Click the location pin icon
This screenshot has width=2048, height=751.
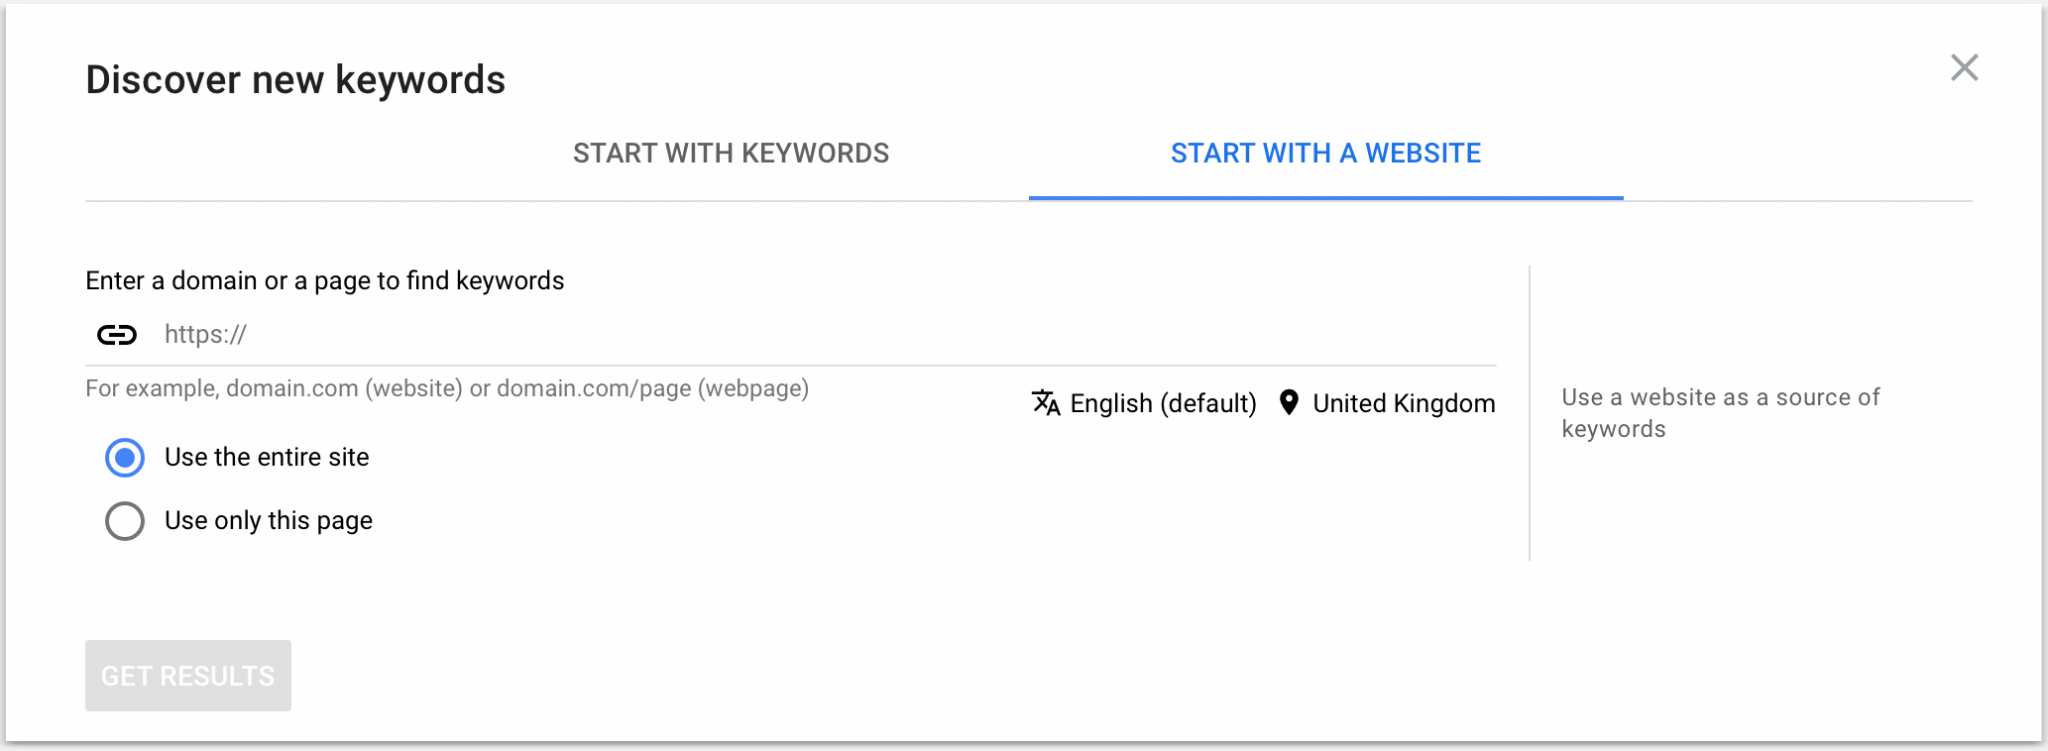click(1289, 402)
